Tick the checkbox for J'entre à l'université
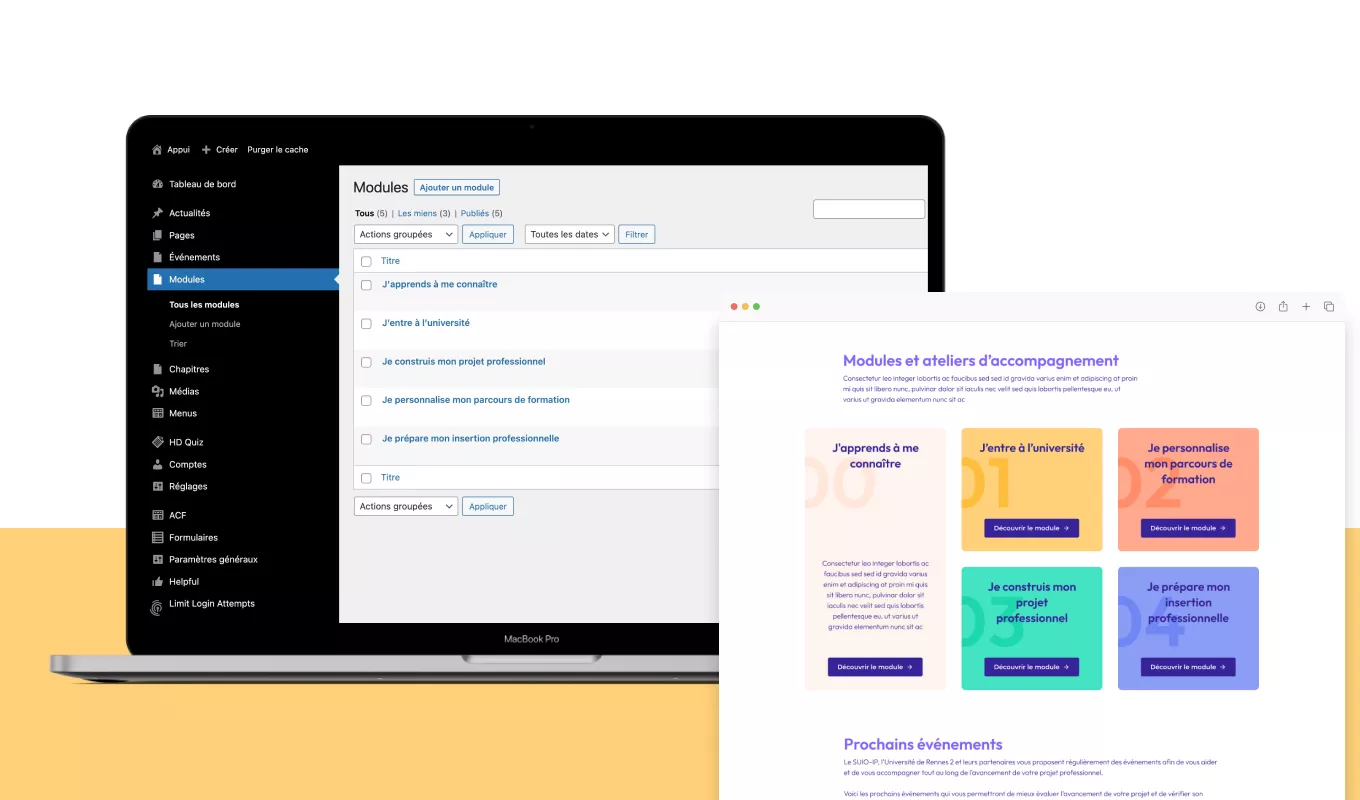This screenshot has height=800, width=1360. click(366, 323)
